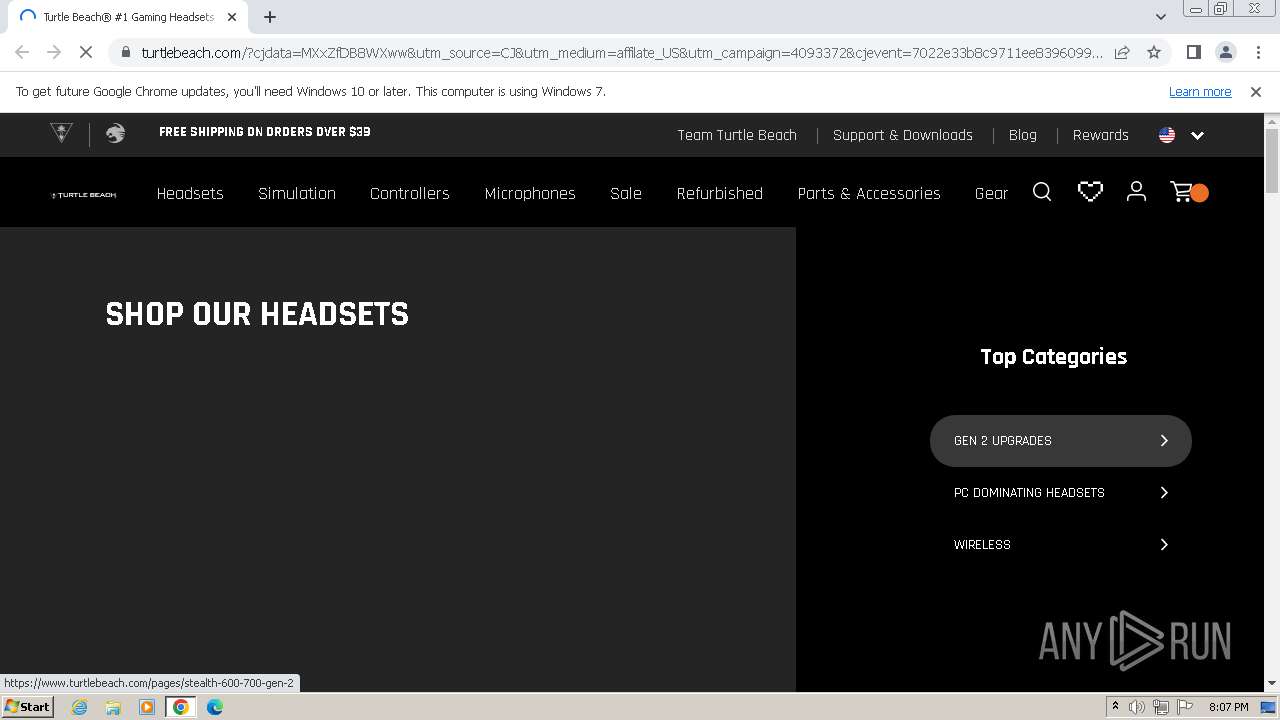This screenshot has width=1280, height=720.
Task: Launch Internet Explorer from taskbar
Action: pyautogui.click(x=80, y=707)
